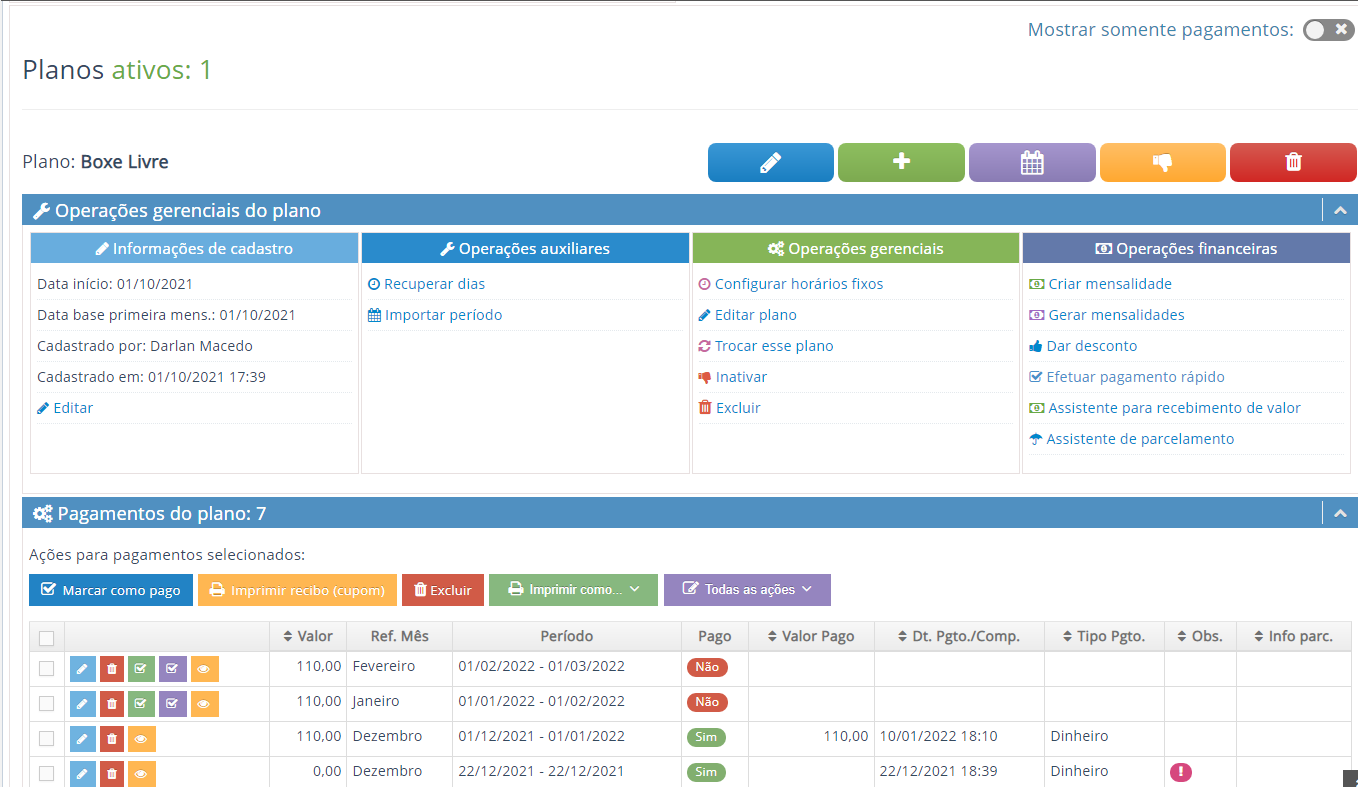The image size is (1358, 787).
Task: Click the red exclamation observation icon
Action: (1180, 772)
